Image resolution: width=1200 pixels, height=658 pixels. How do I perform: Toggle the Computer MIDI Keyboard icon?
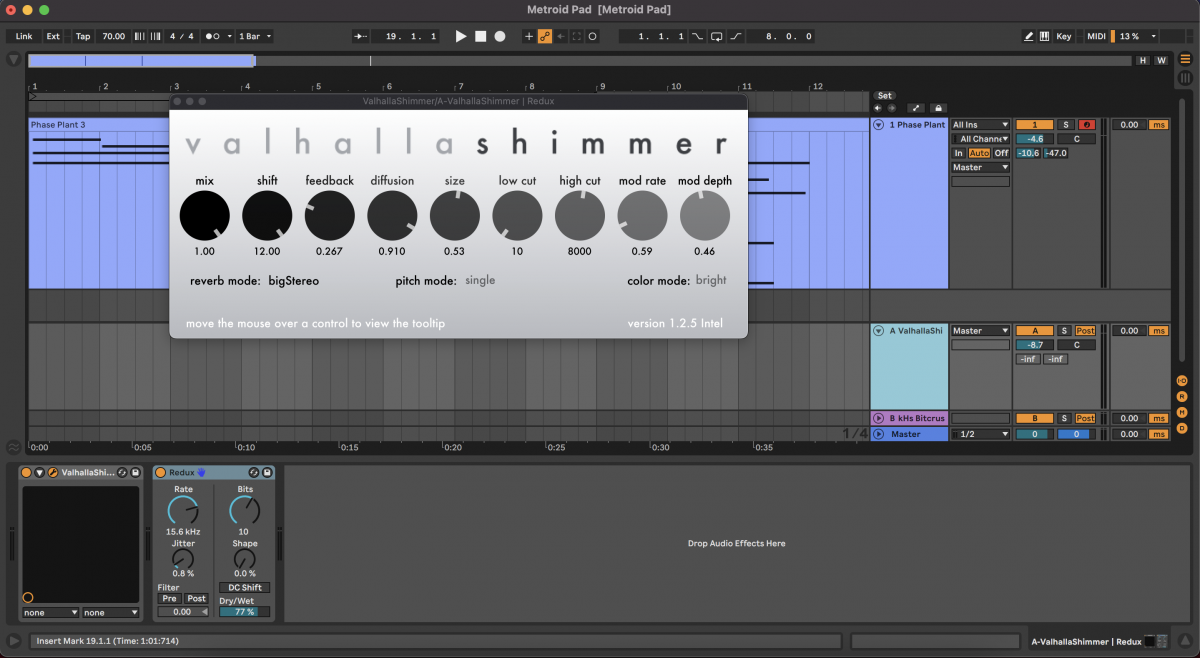click(x=1045, y=36)
